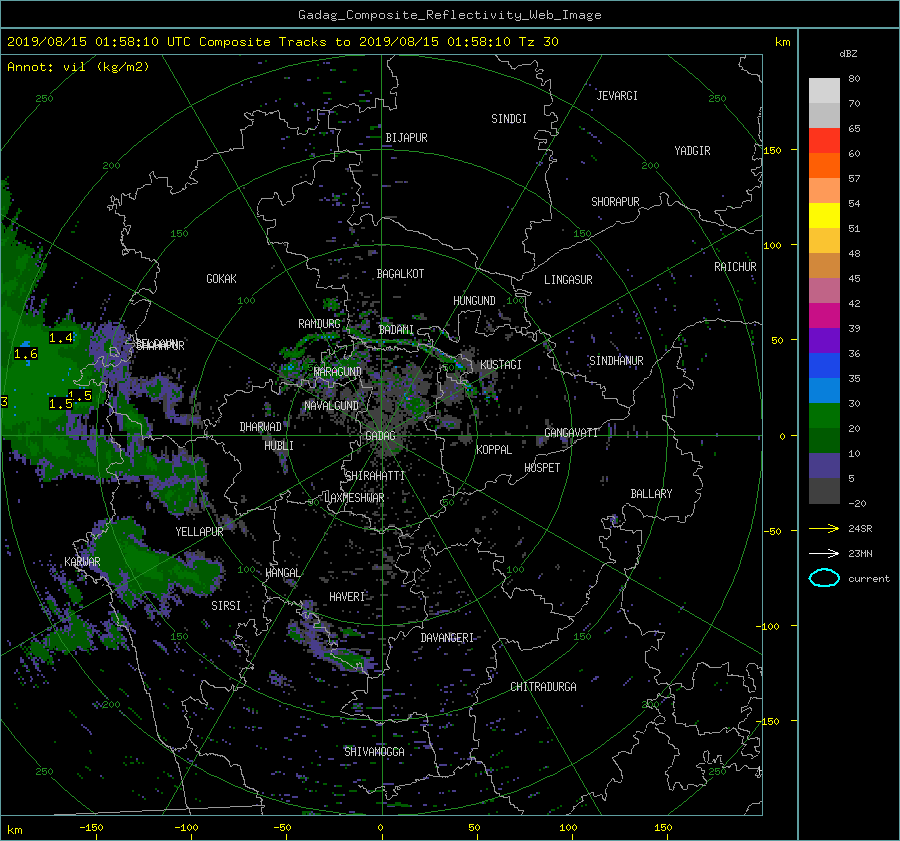Image resolution: width=900 pixels, height=841 pixels.
Task: Click the GOKAK city label
Action: [x=221, y=278]
